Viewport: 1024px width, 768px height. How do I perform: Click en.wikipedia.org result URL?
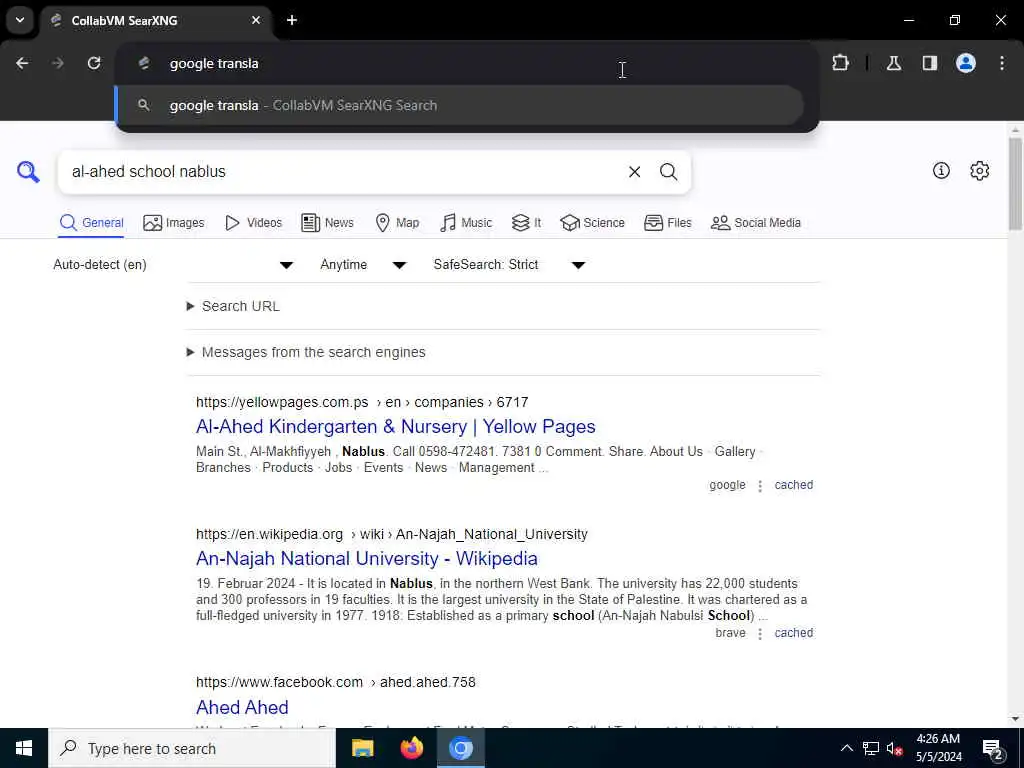(x=392, y=534)
